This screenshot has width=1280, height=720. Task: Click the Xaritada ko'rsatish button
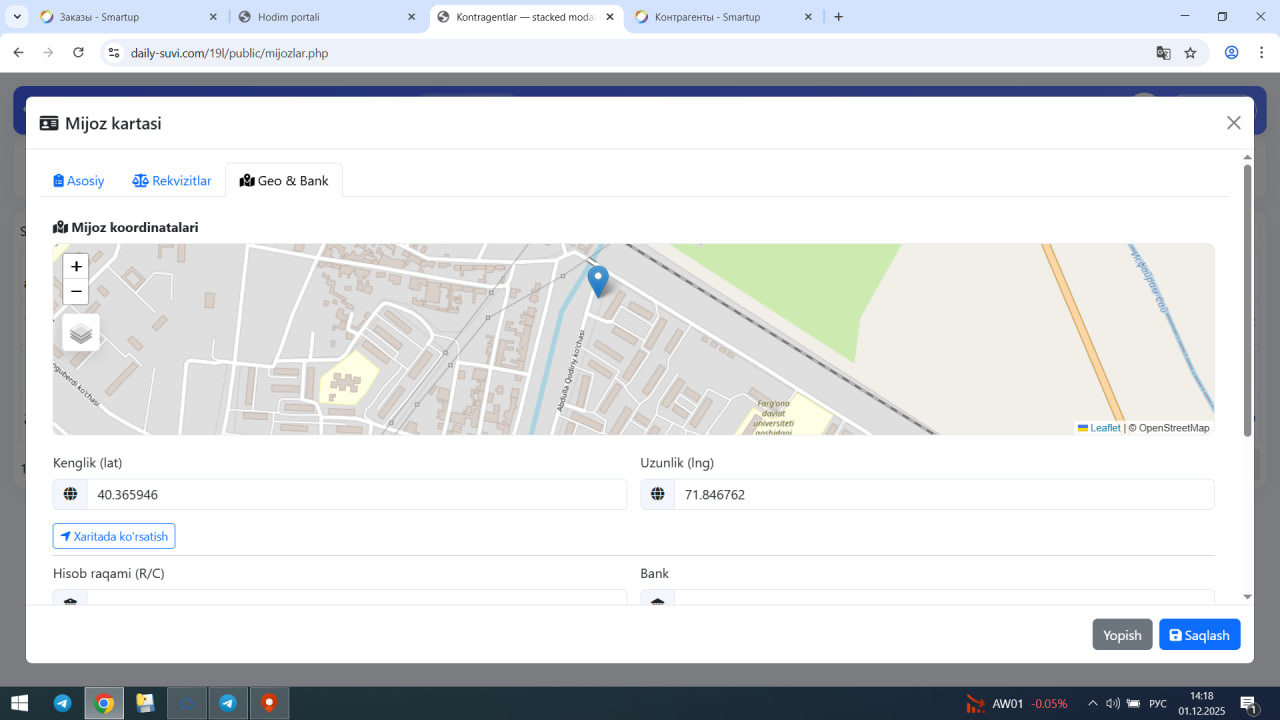click(x=114, y=536)
